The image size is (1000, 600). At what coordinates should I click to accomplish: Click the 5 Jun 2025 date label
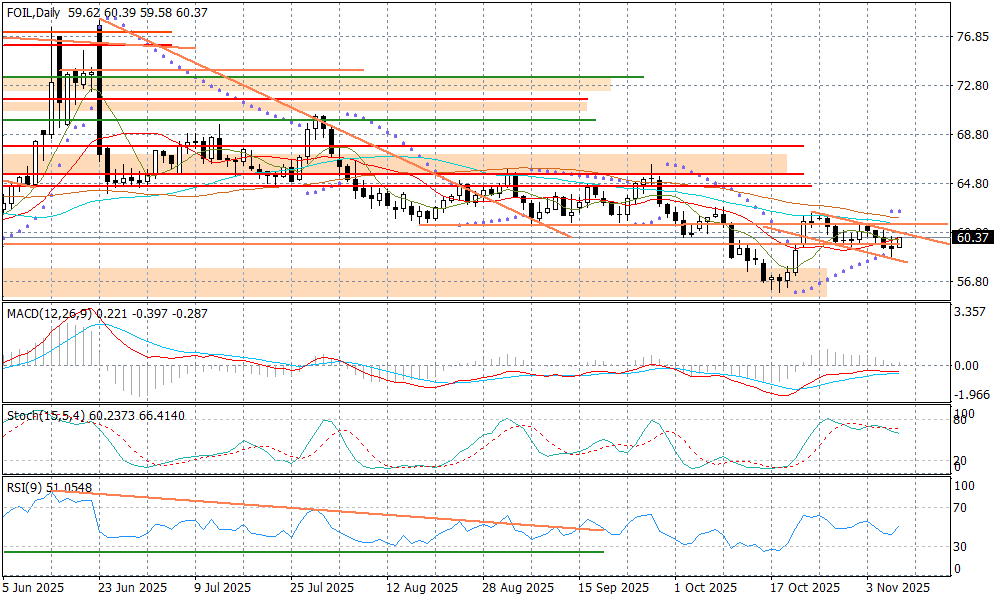(x=36, y=587)
